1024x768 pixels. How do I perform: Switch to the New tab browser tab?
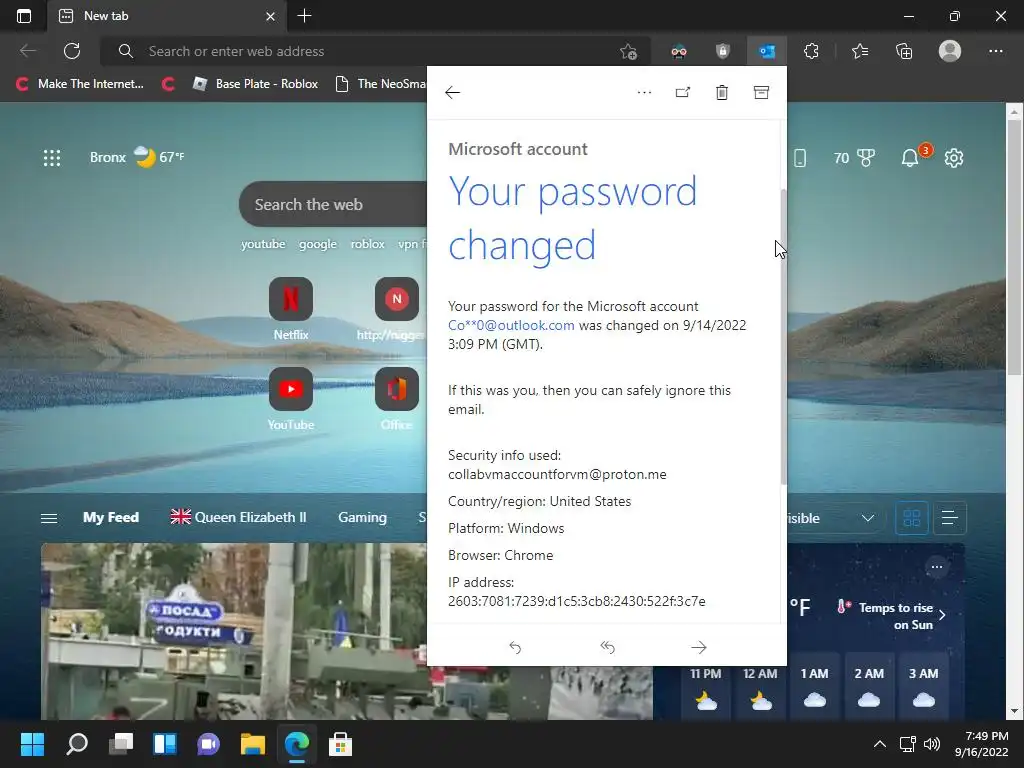(167, 16)
